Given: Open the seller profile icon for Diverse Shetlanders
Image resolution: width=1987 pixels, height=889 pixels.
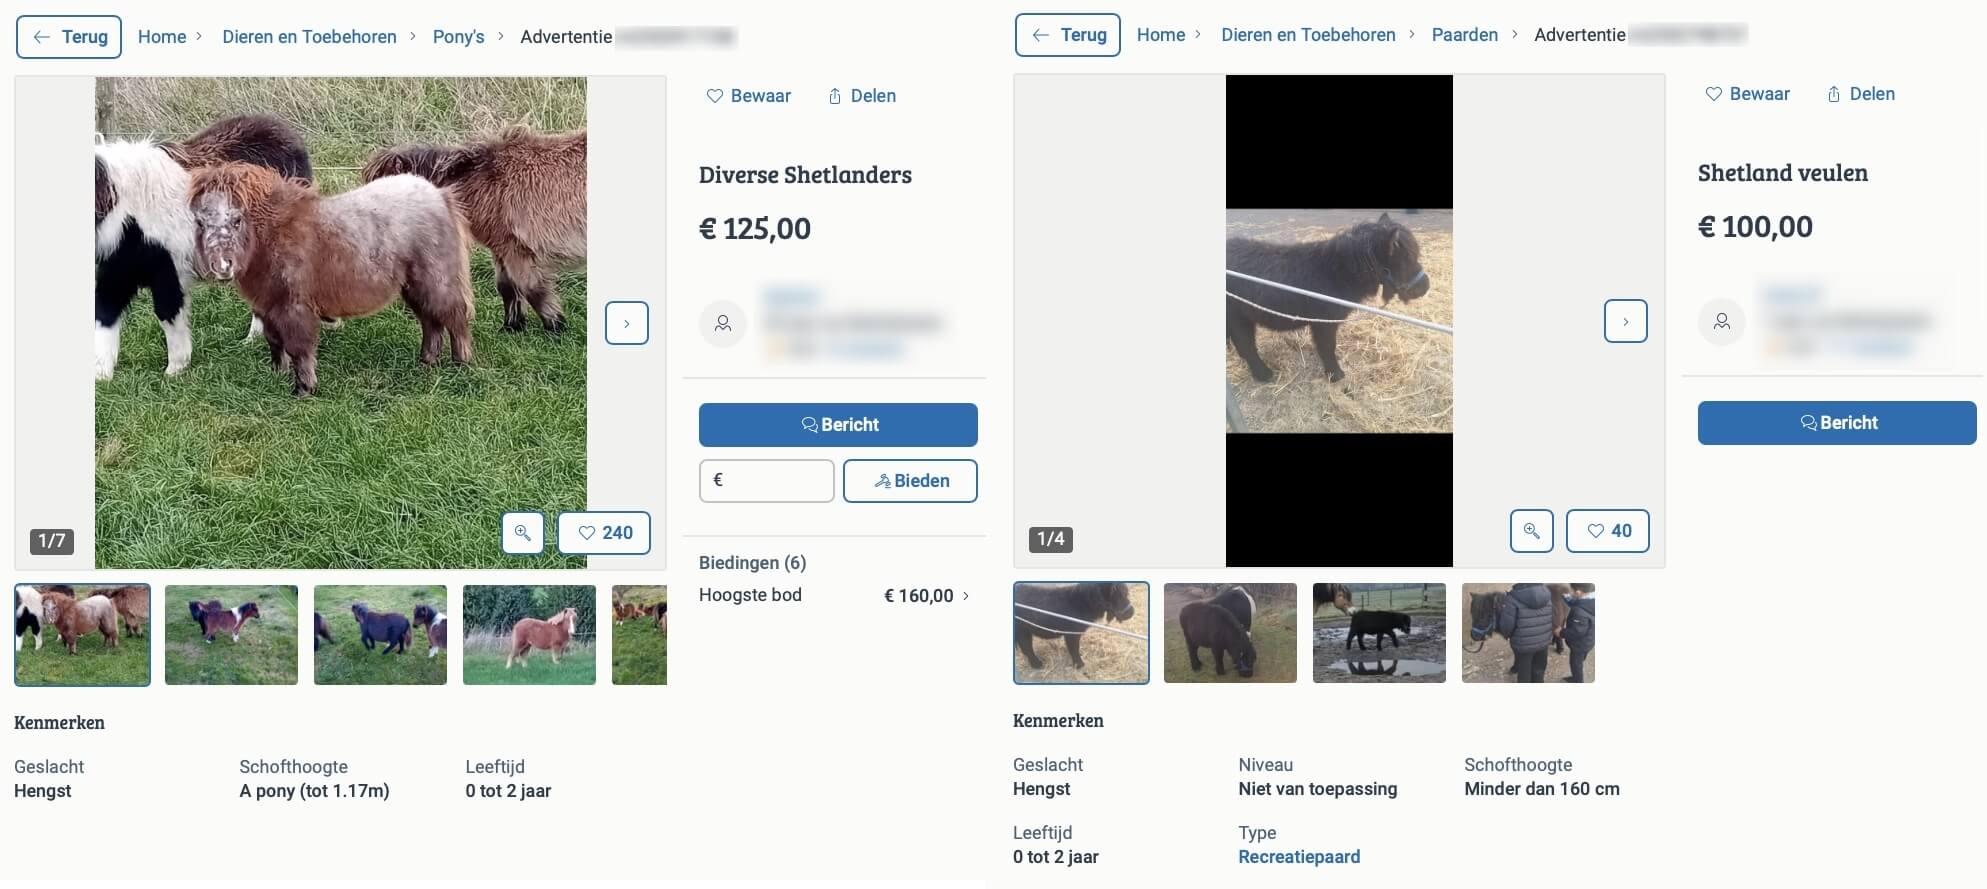Looking at the screenshot, I should (723, 324).
